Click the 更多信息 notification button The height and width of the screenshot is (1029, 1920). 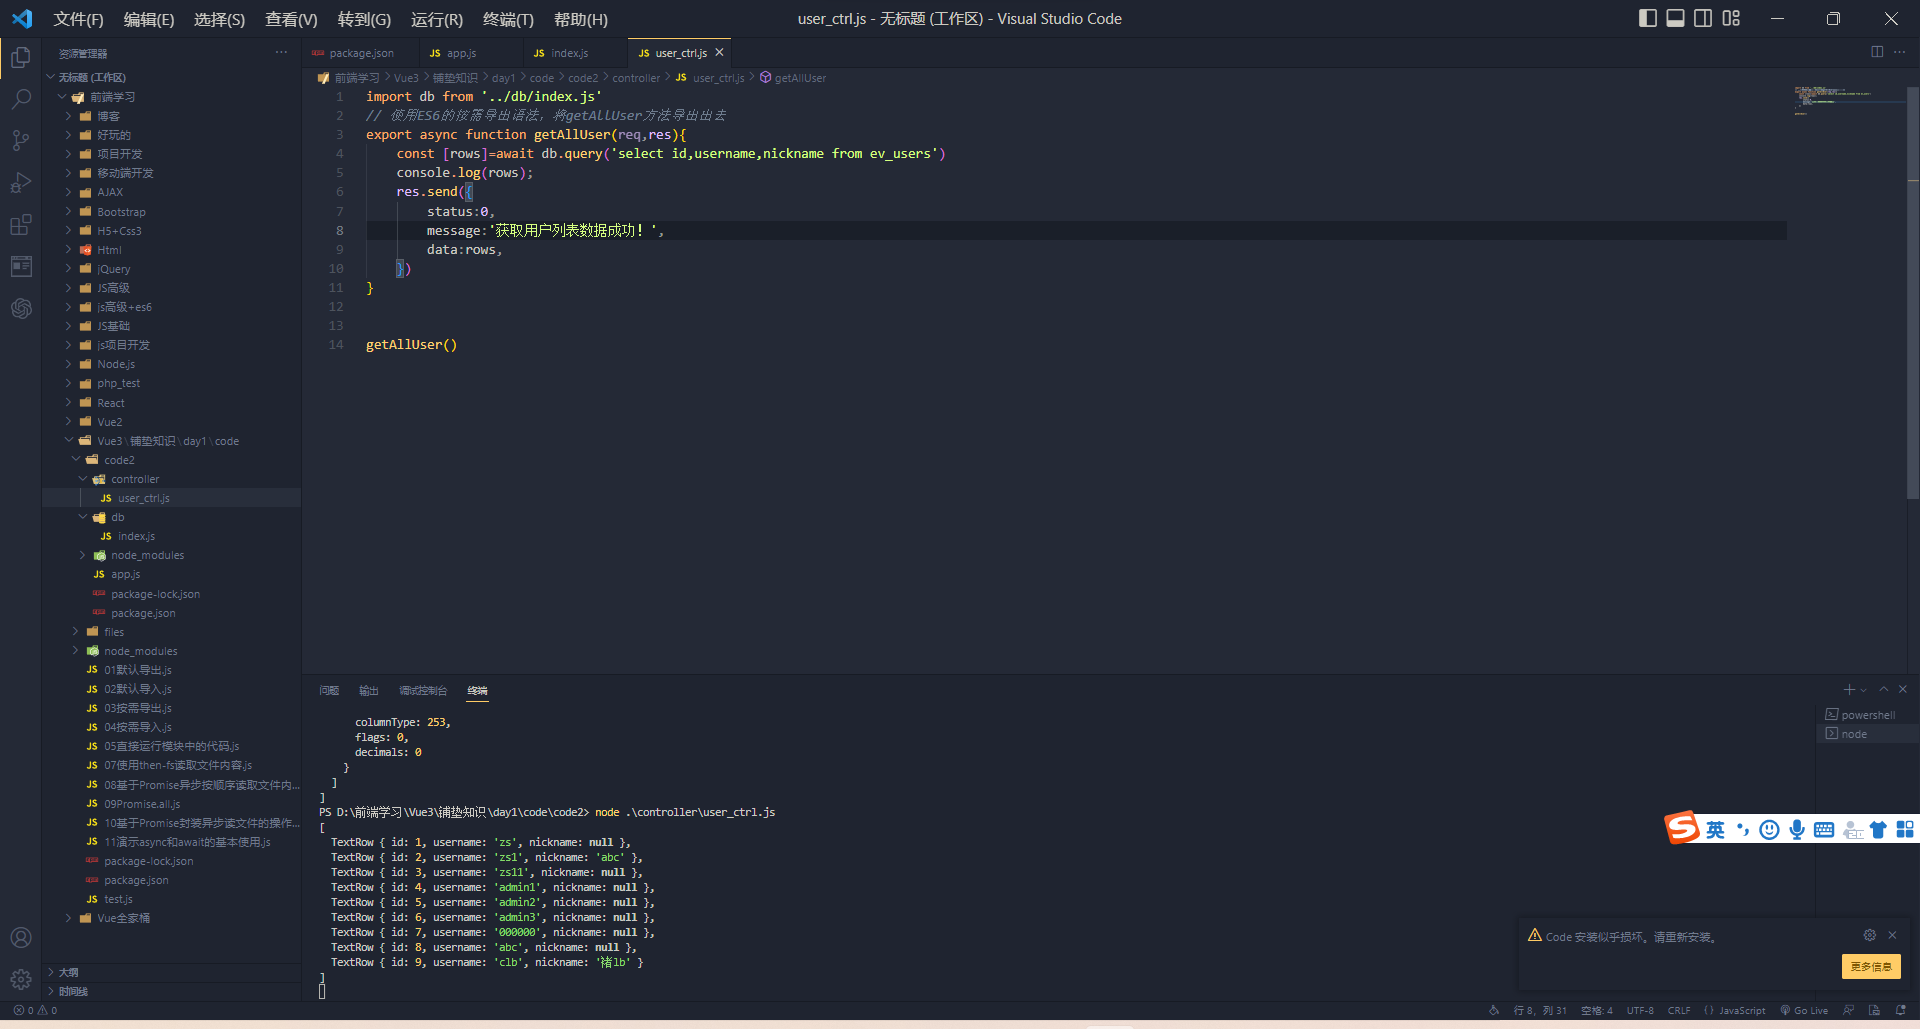coord(1870,967)
